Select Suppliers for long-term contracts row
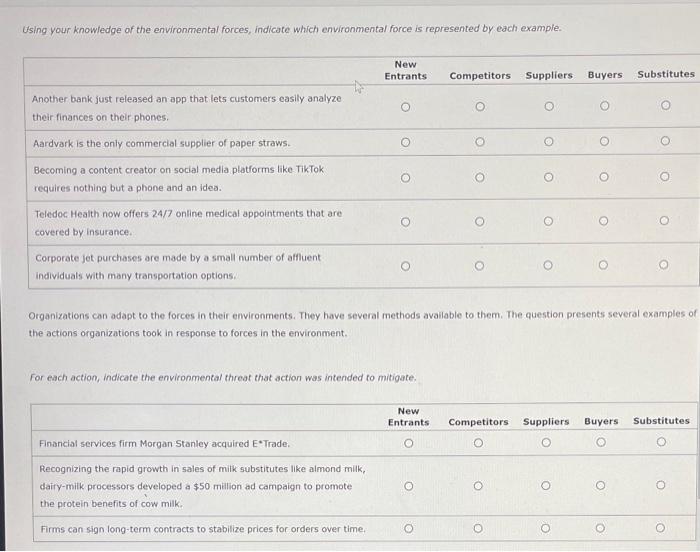 click(546, 528)
